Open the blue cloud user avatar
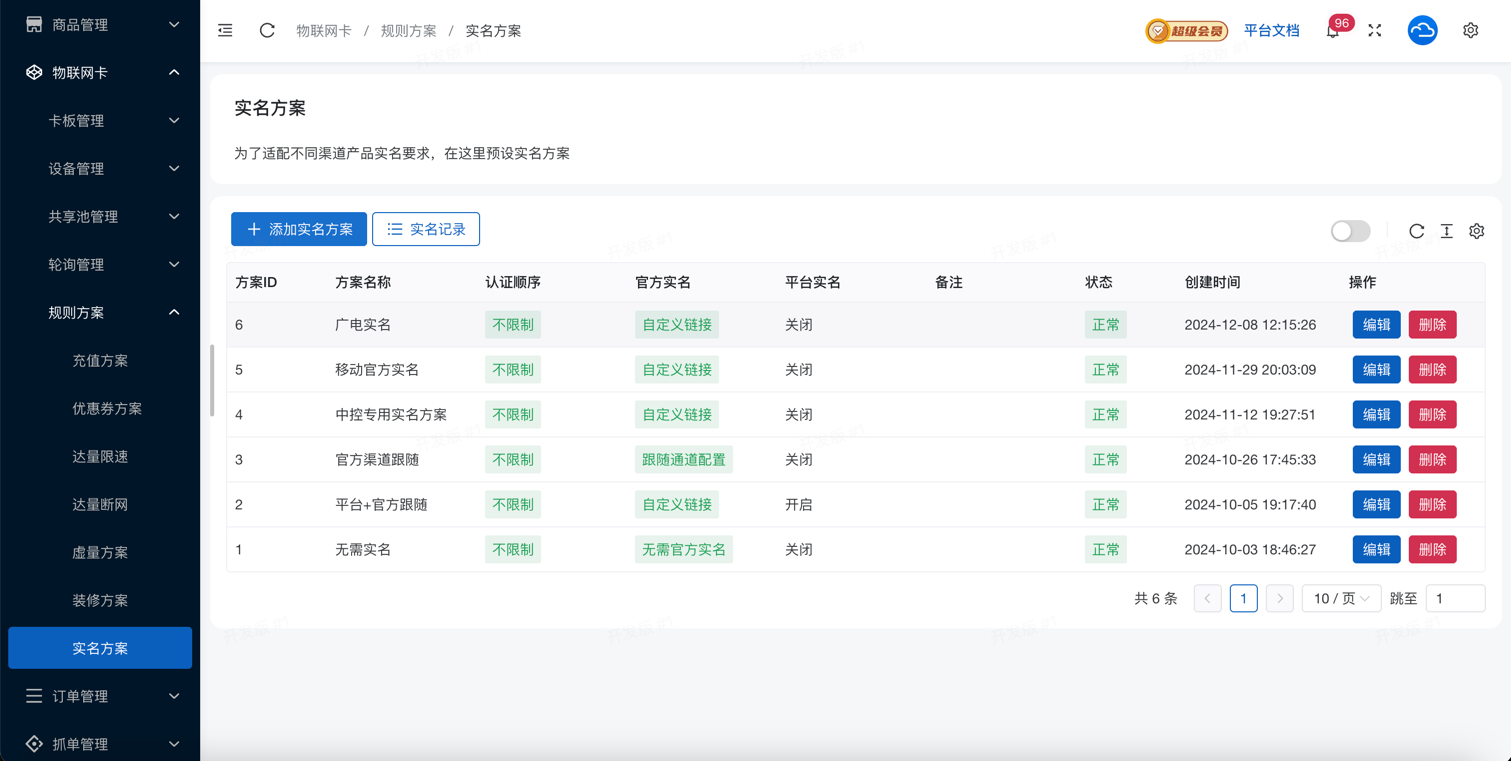 tap(1422, 31)
